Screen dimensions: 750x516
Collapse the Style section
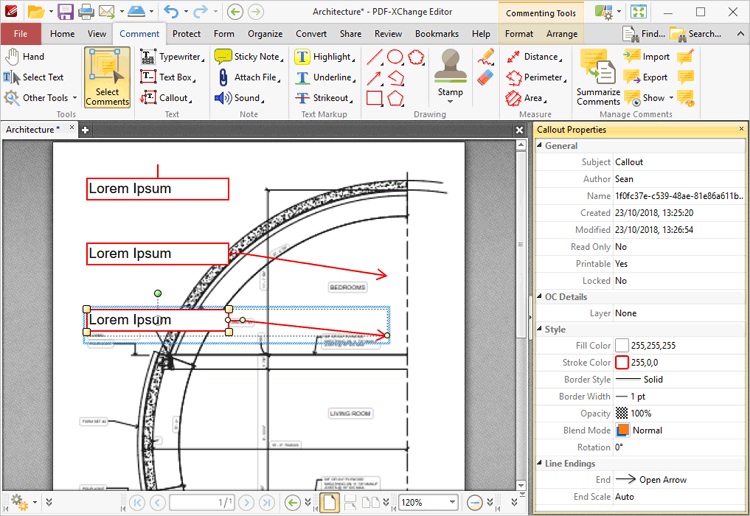point(540,329)
